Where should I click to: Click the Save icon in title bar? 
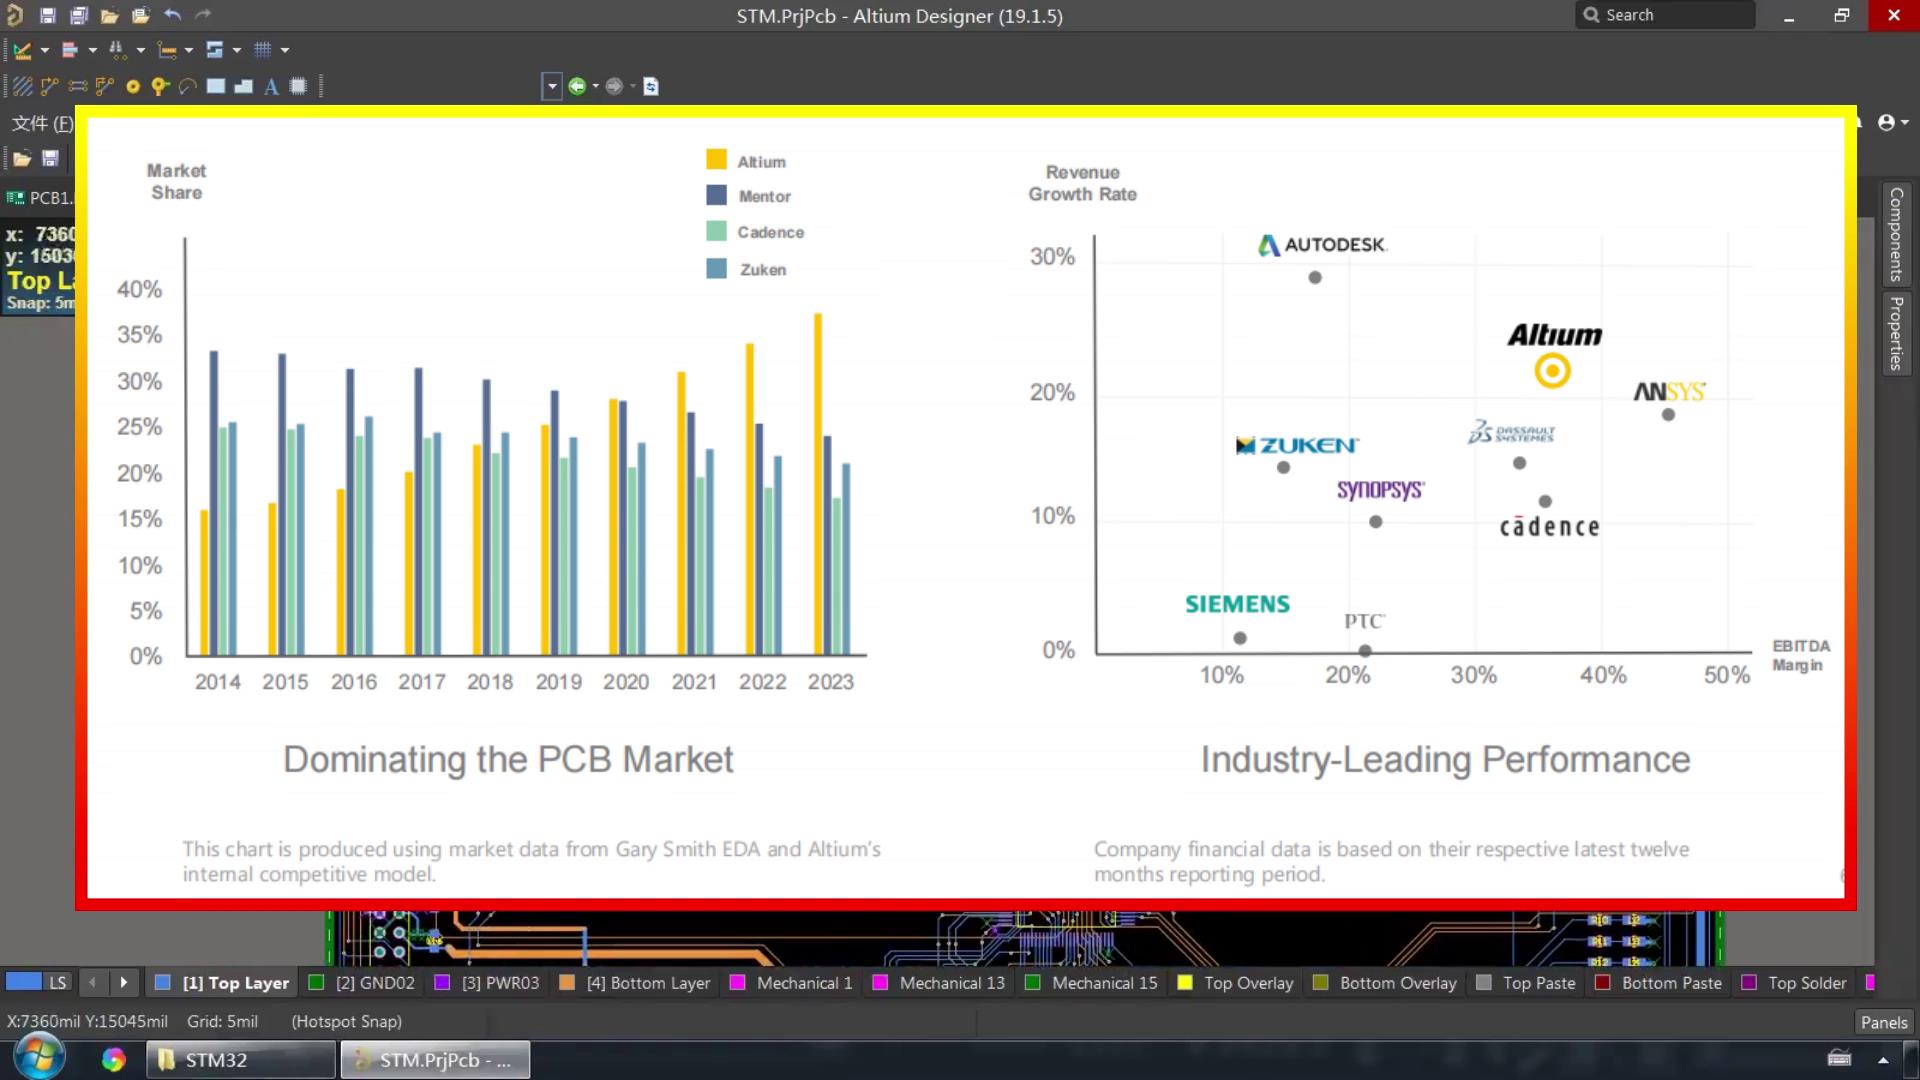[x=47, y=15]
